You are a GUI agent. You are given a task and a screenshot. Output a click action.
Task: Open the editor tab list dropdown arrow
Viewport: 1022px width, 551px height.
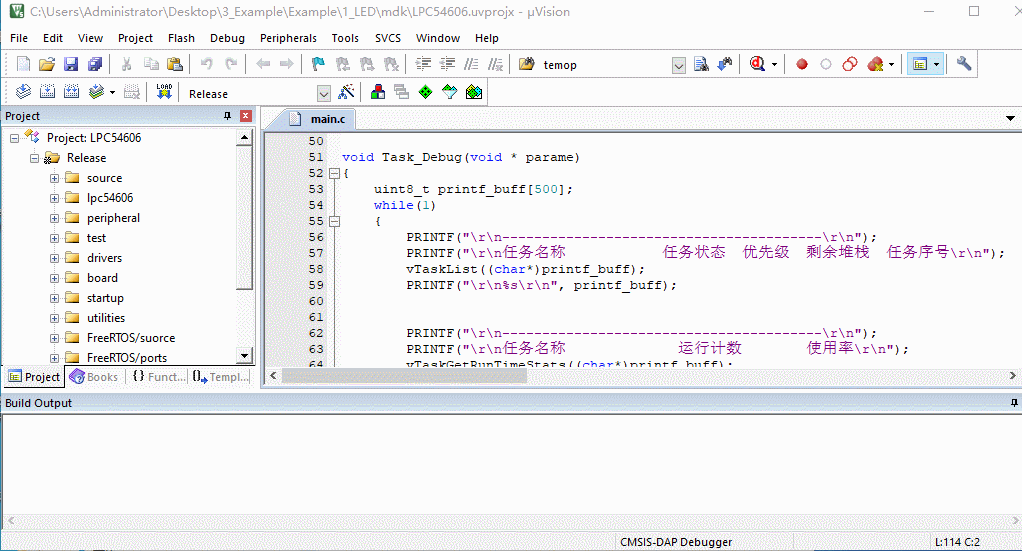click(x=1010, y=119)
